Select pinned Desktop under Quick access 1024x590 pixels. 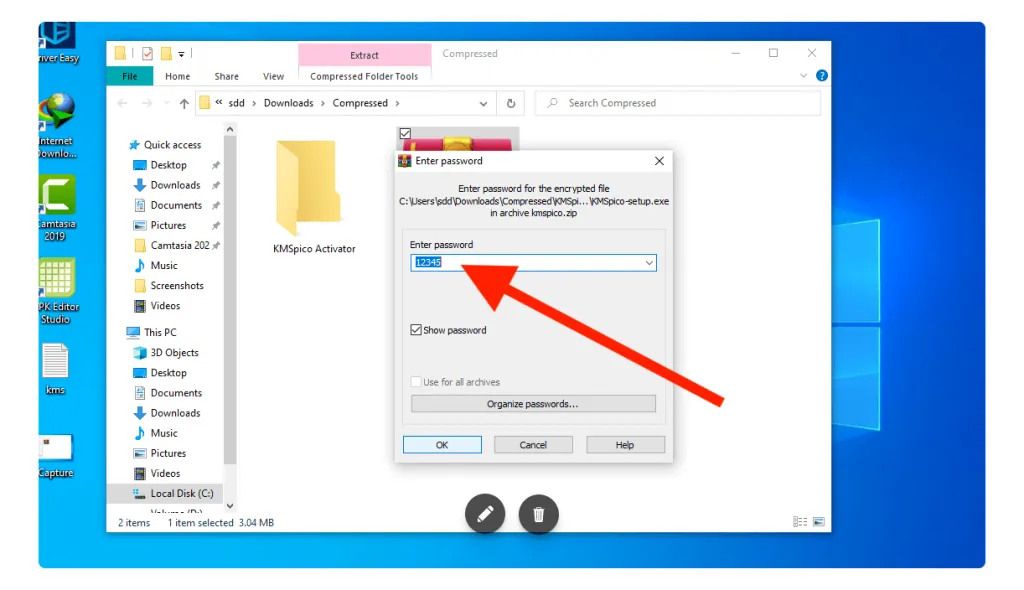168,165
